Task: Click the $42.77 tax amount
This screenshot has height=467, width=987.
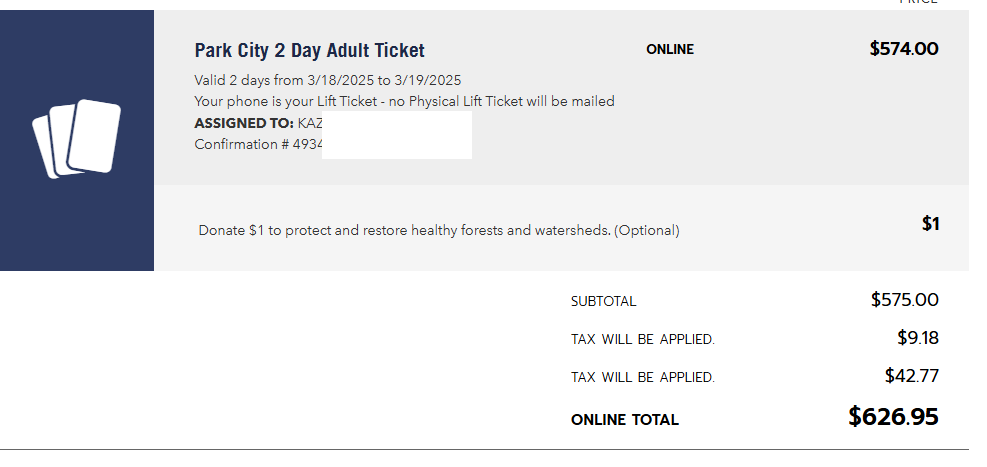Action: pos(911,376)
